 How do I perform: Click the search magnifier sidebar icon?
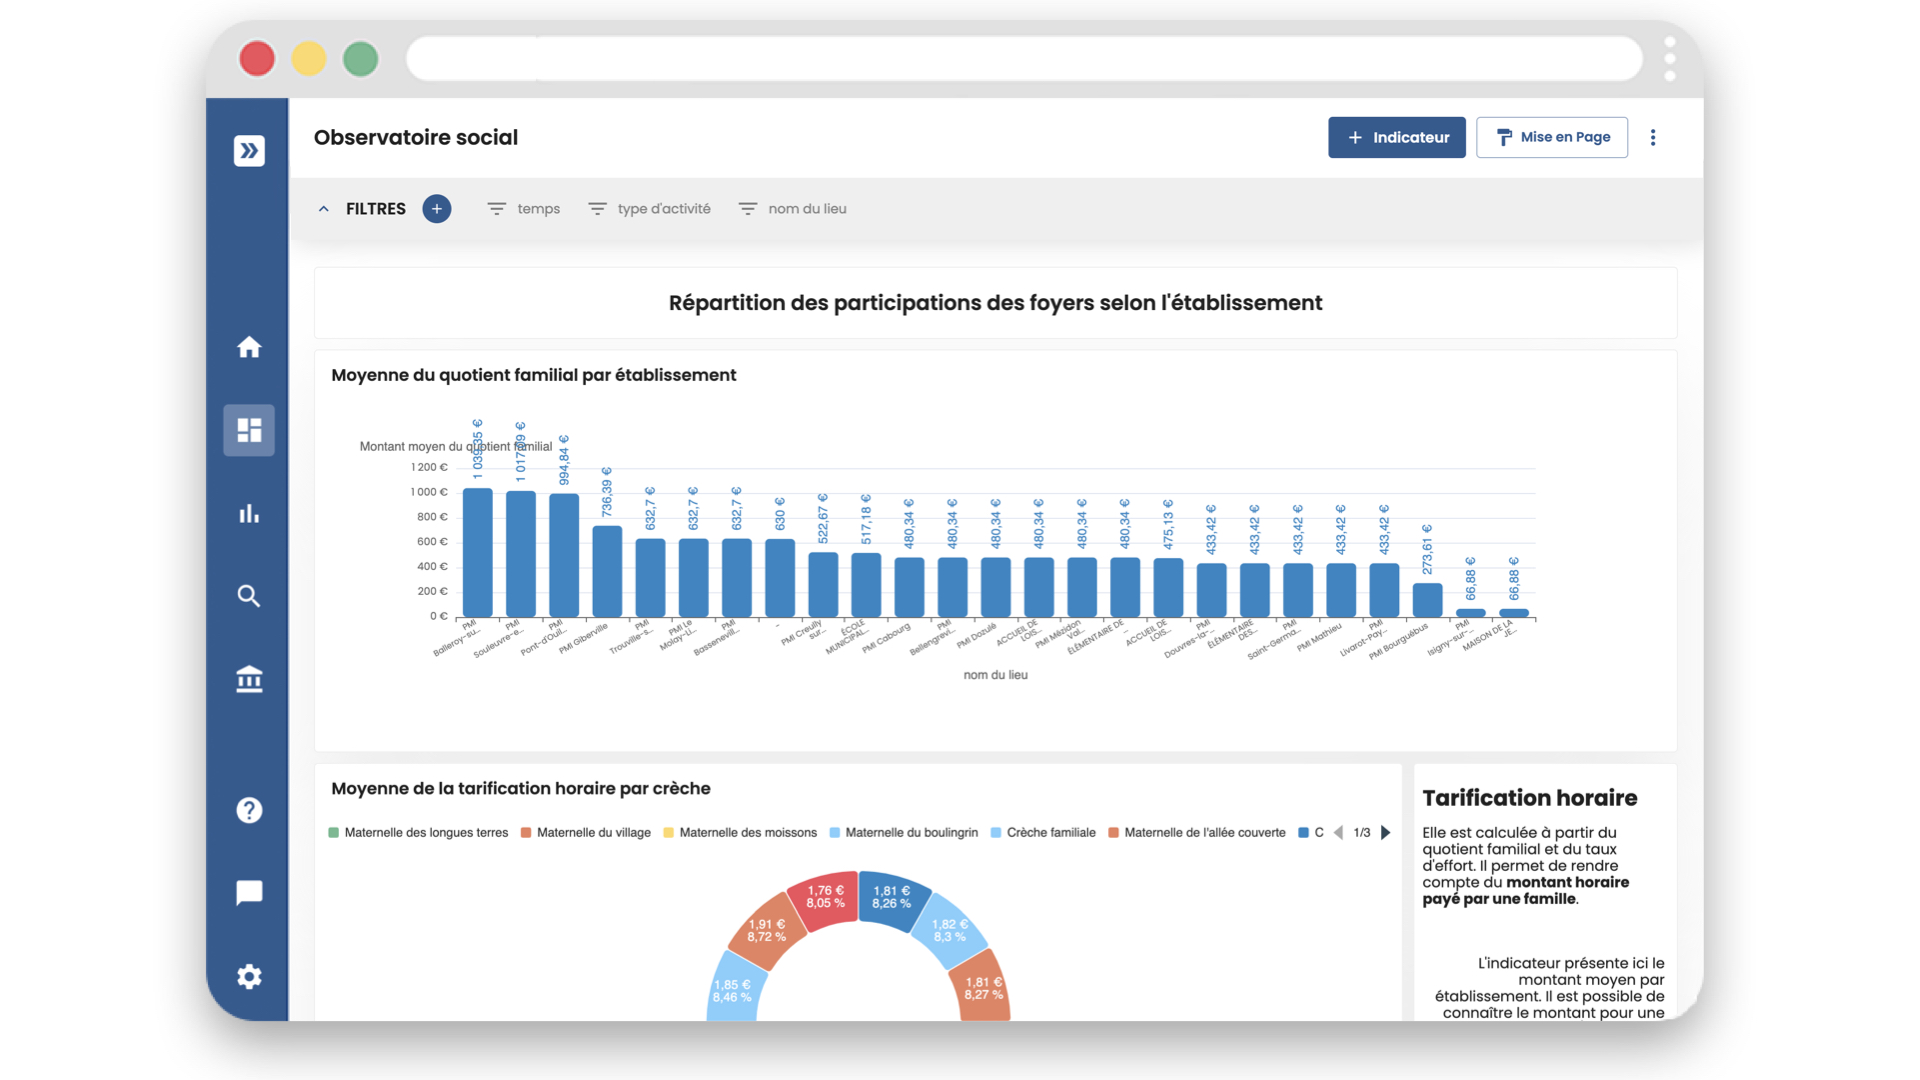(x=249, y=596)
